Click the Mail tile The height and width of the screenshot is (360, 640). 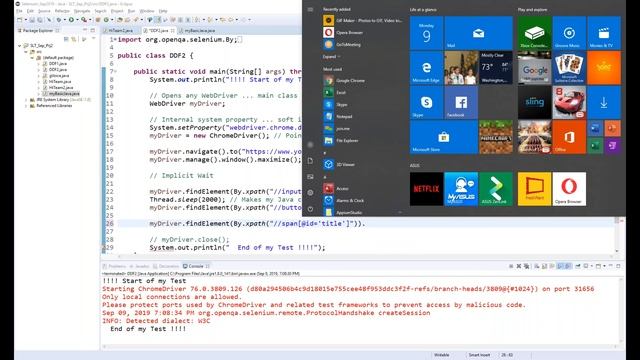[478, 33]
